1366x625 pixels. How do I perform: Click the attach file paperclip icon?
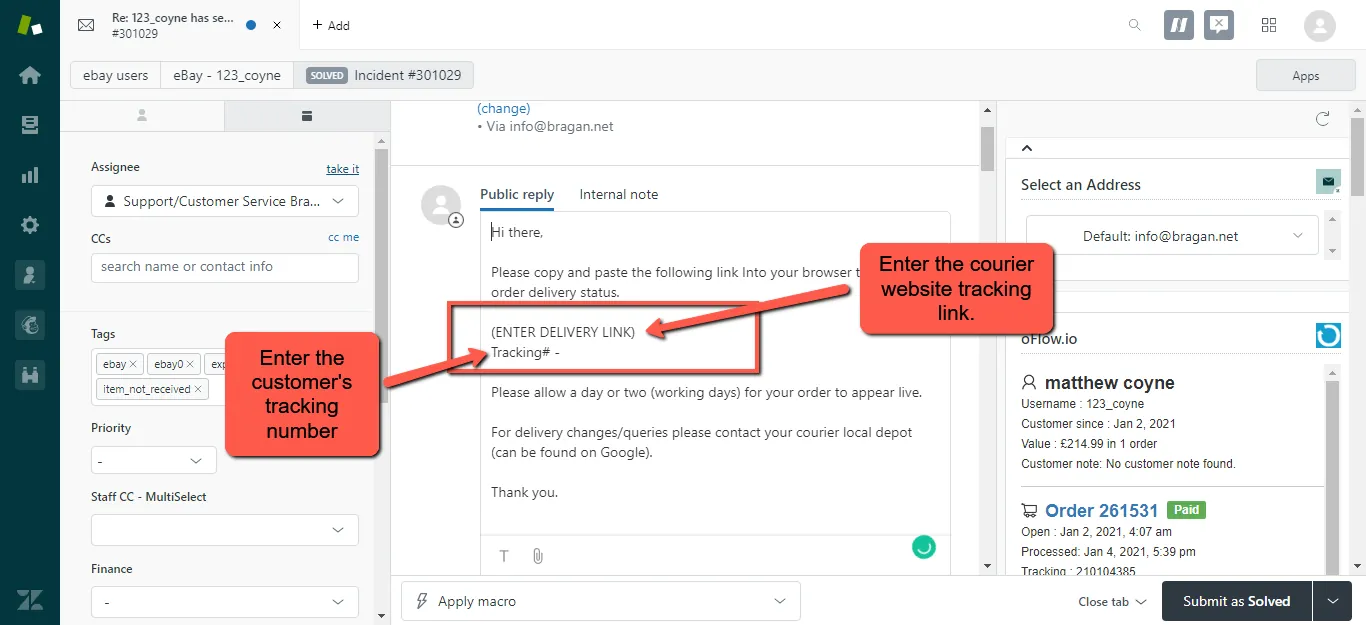pos(537,556)
